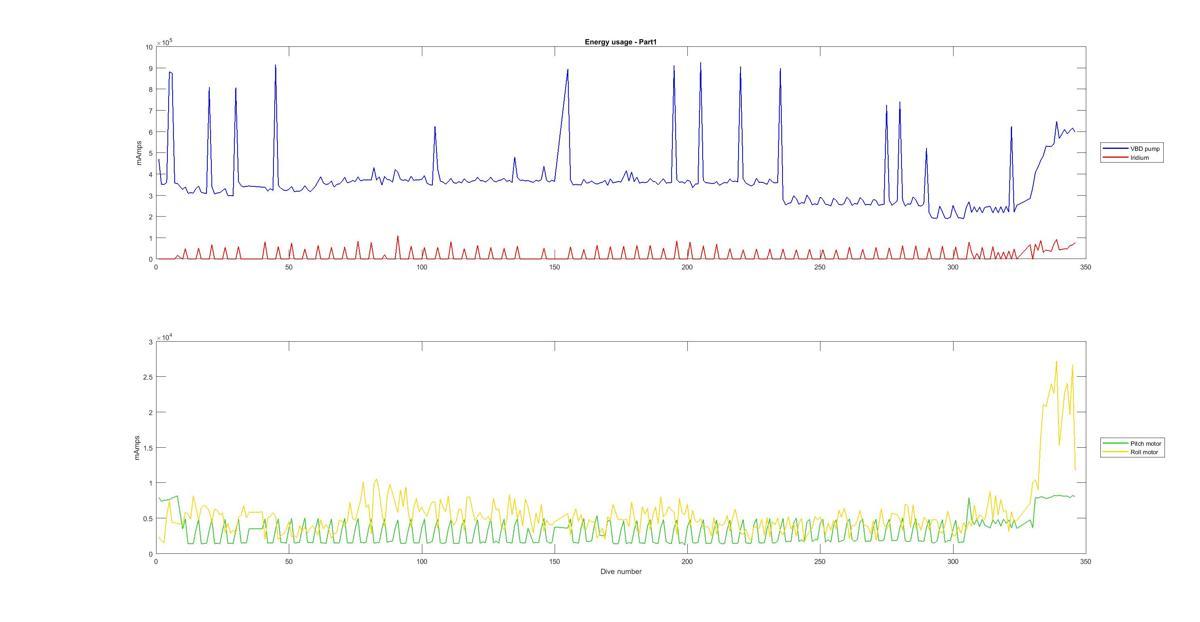Image resolution: width=1200 pixels, height=622 pixels.
Task: Click the 'Pitch motor' legend label
Action: [x=1146, y=443]
